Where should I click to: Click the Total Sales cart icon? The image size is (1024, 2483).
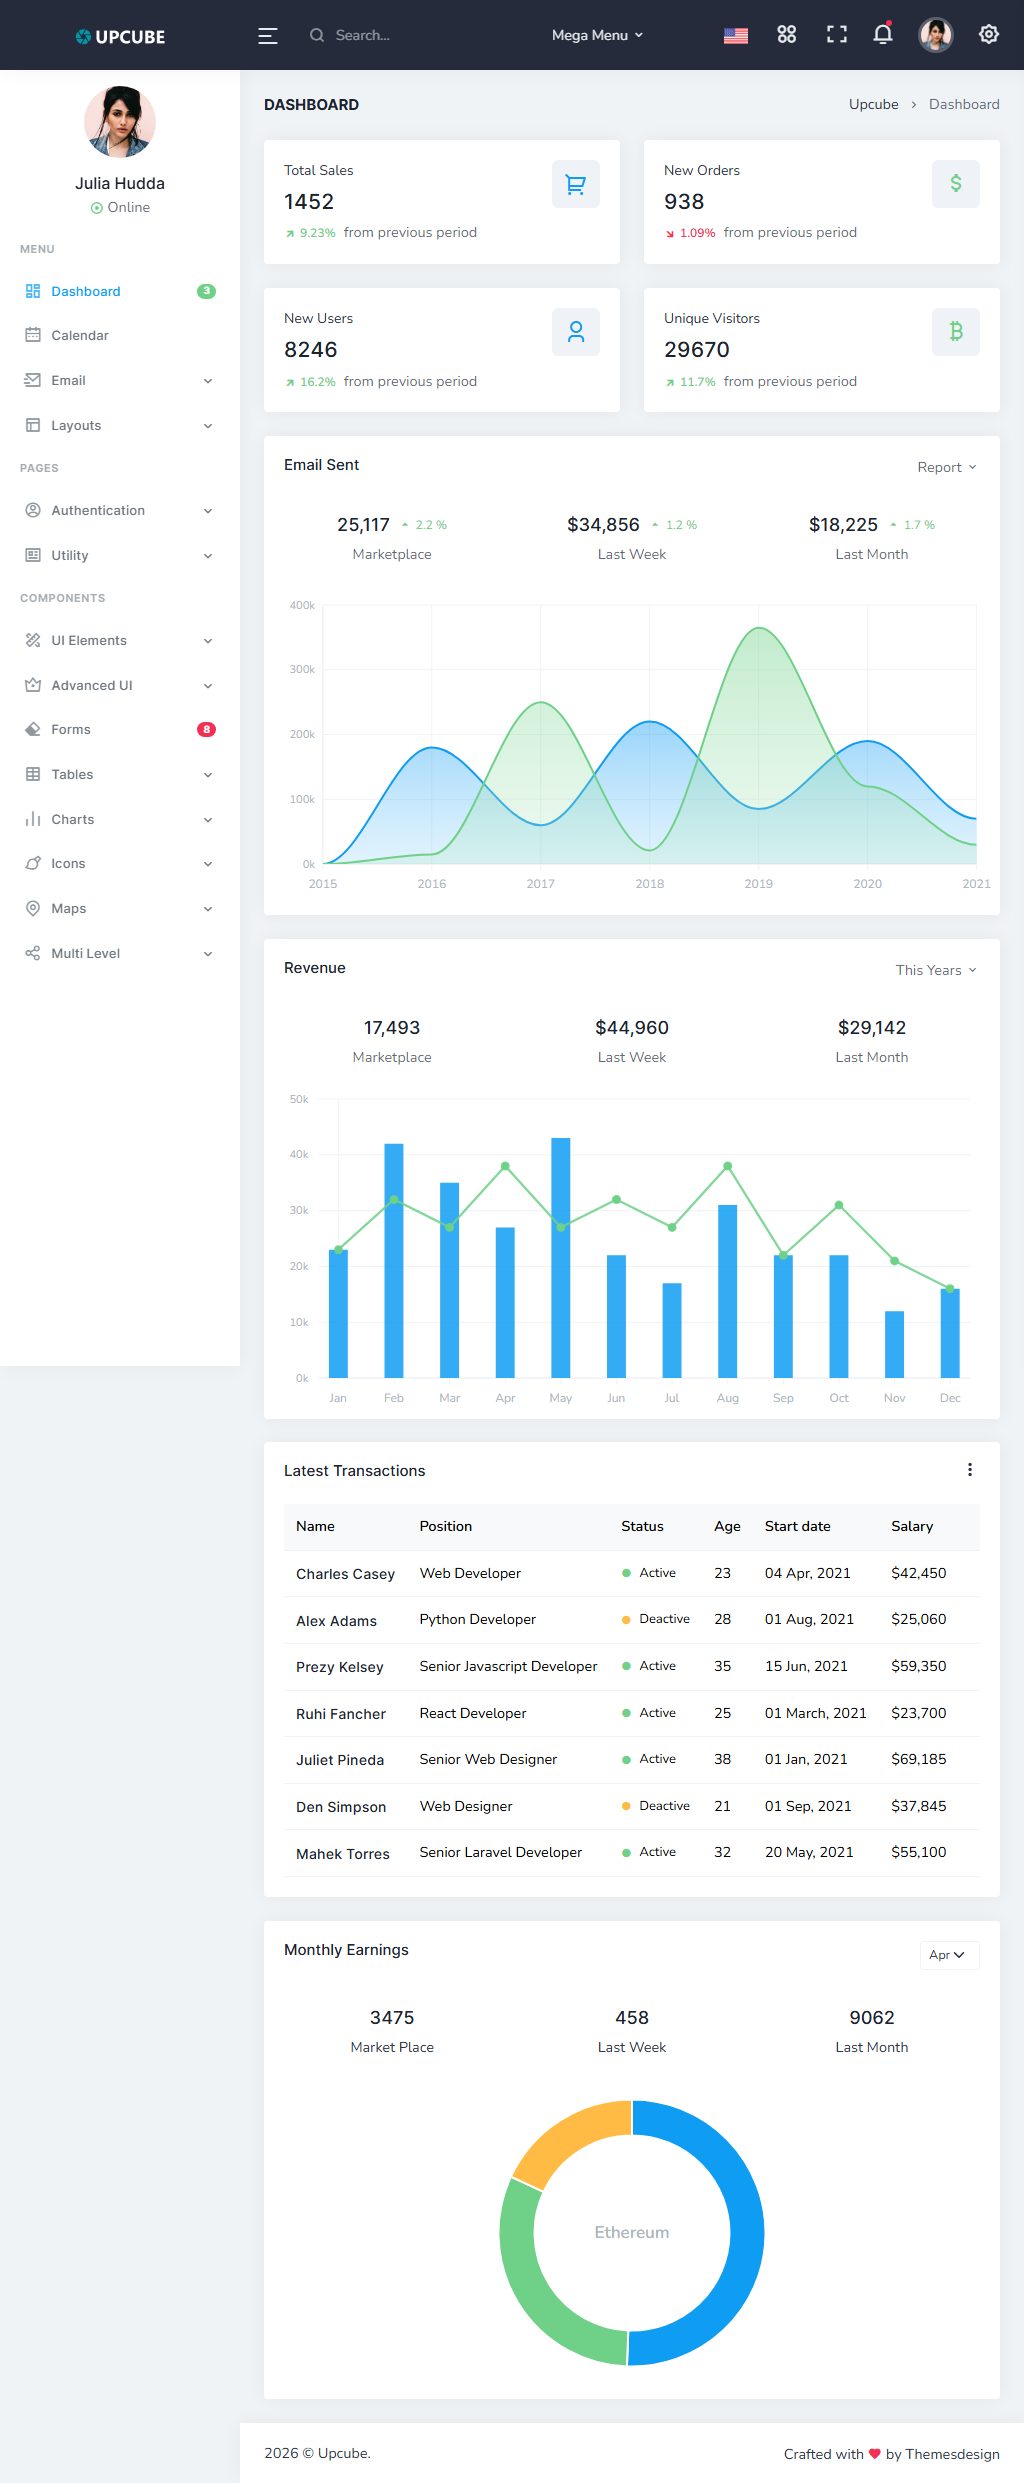point(576,184)
